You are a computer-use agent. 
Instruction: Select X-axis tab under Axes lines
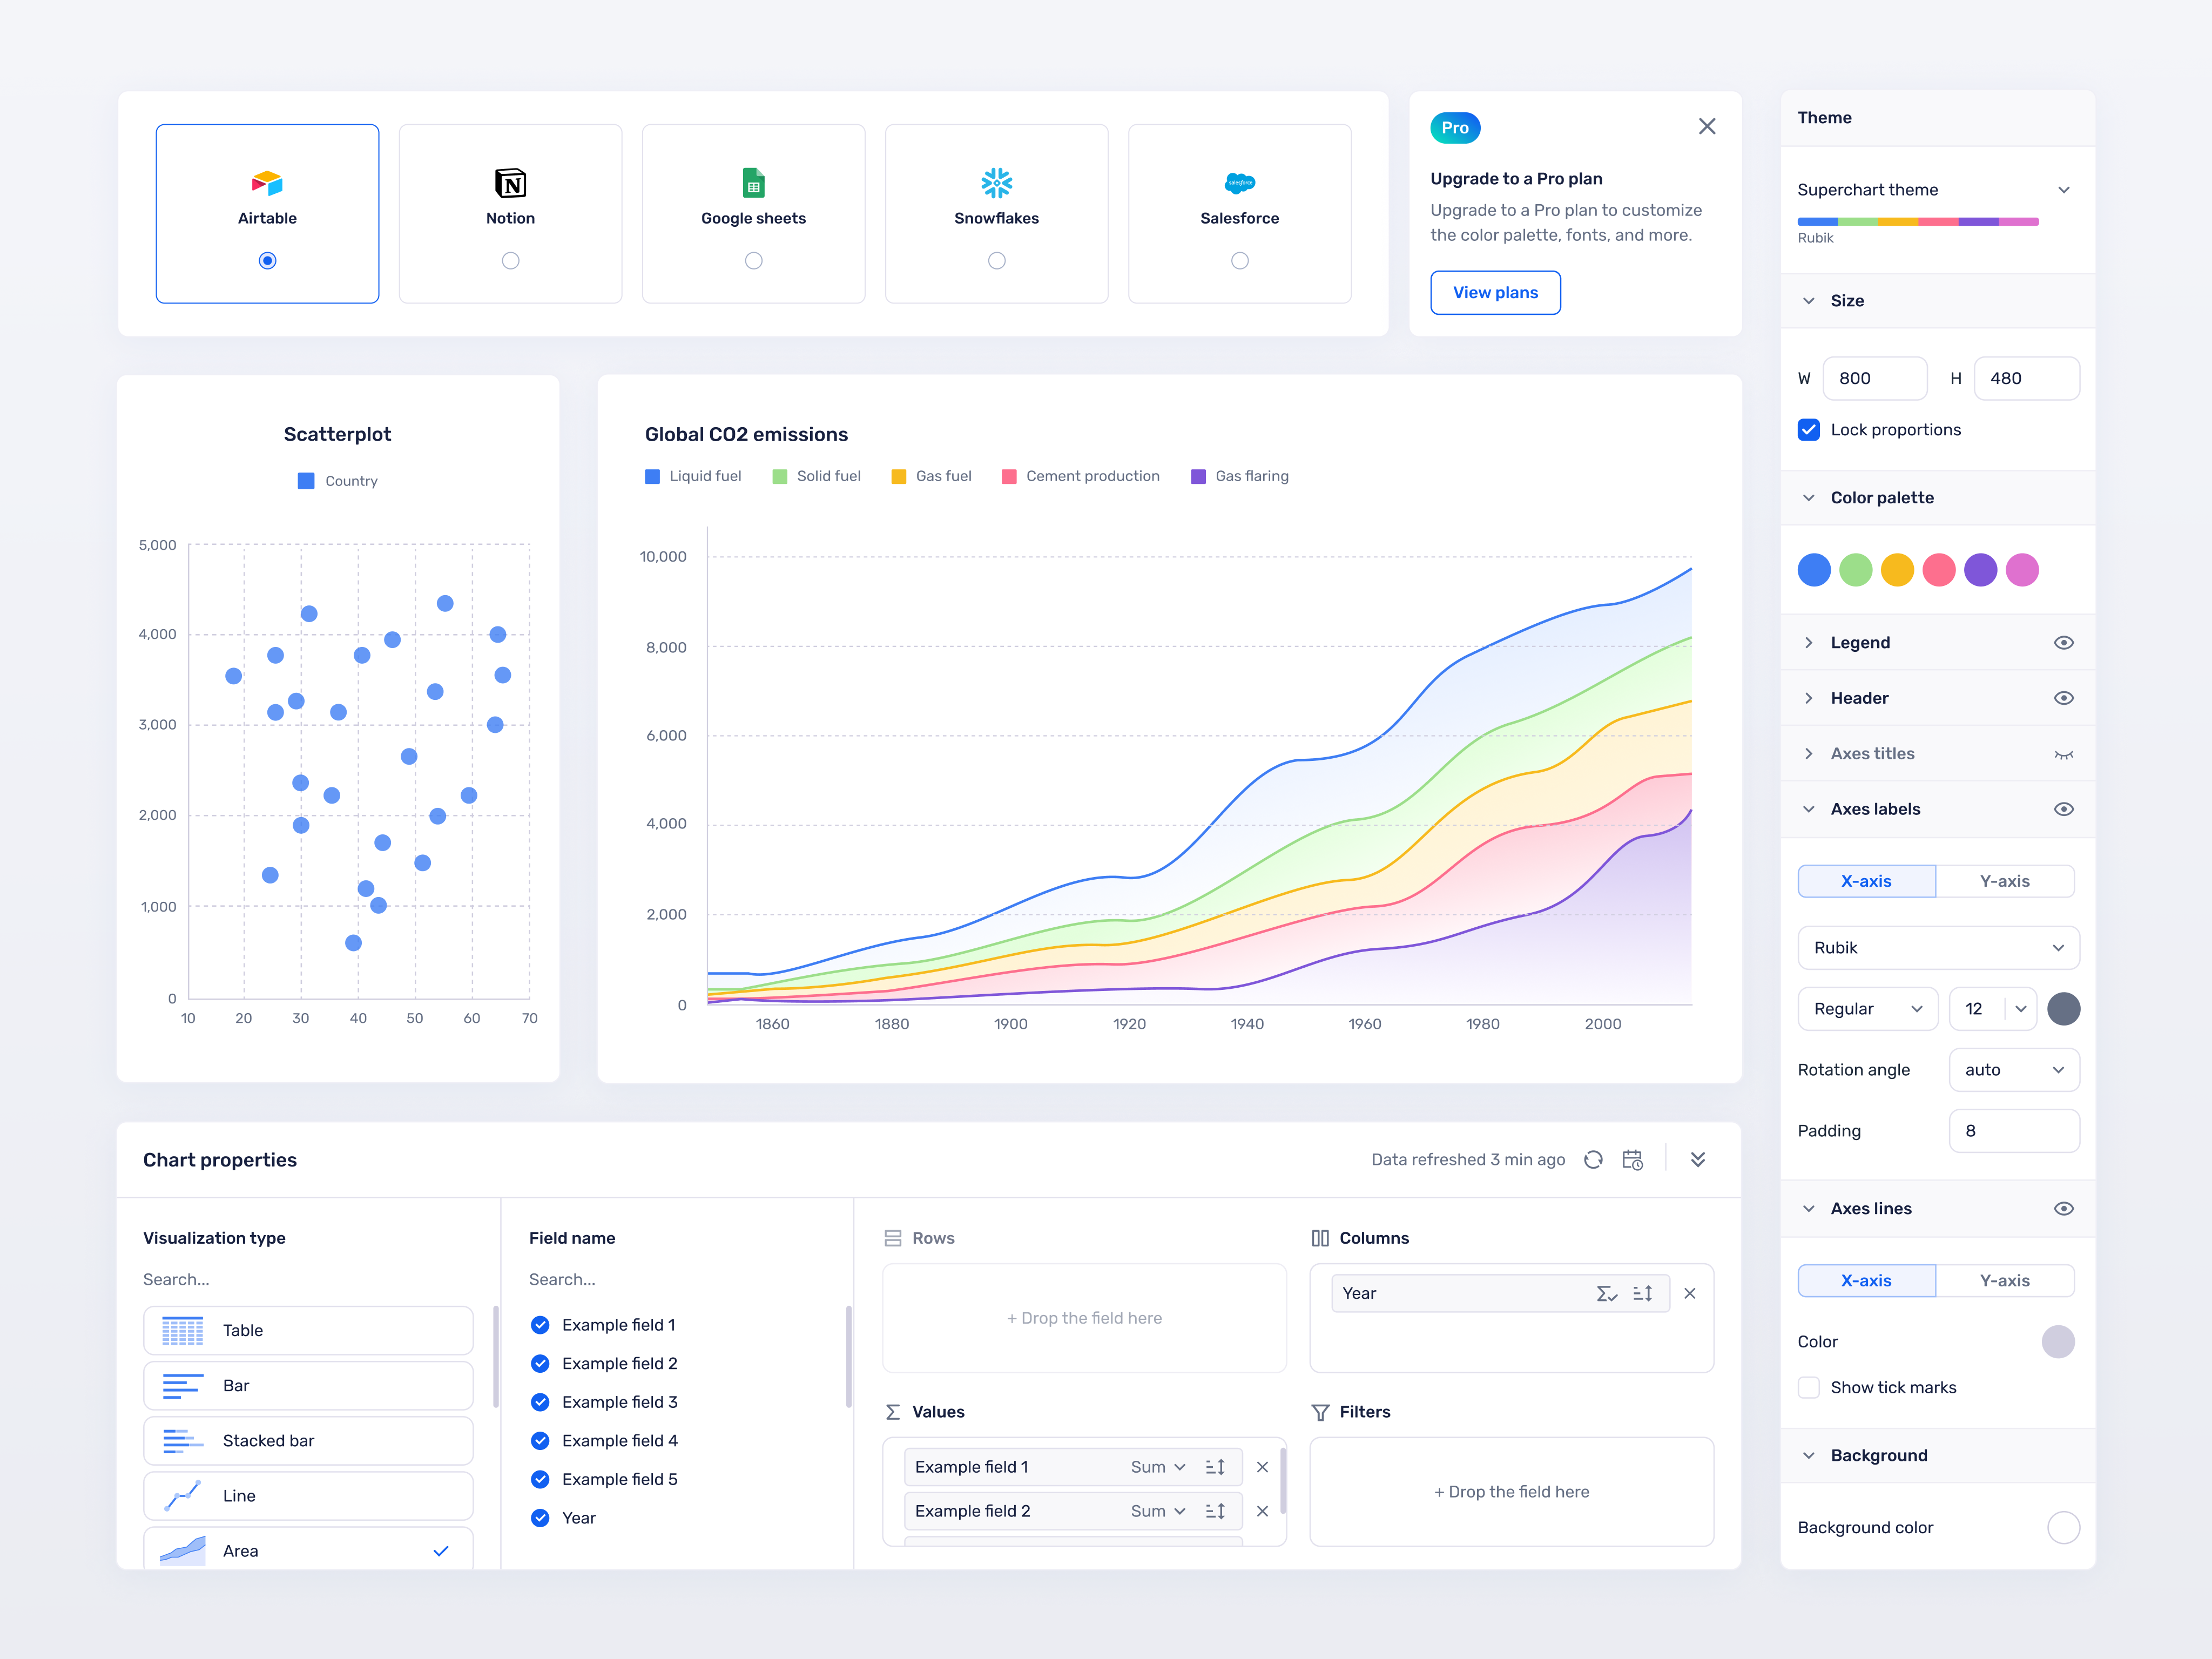(x=1866, y=1280)
